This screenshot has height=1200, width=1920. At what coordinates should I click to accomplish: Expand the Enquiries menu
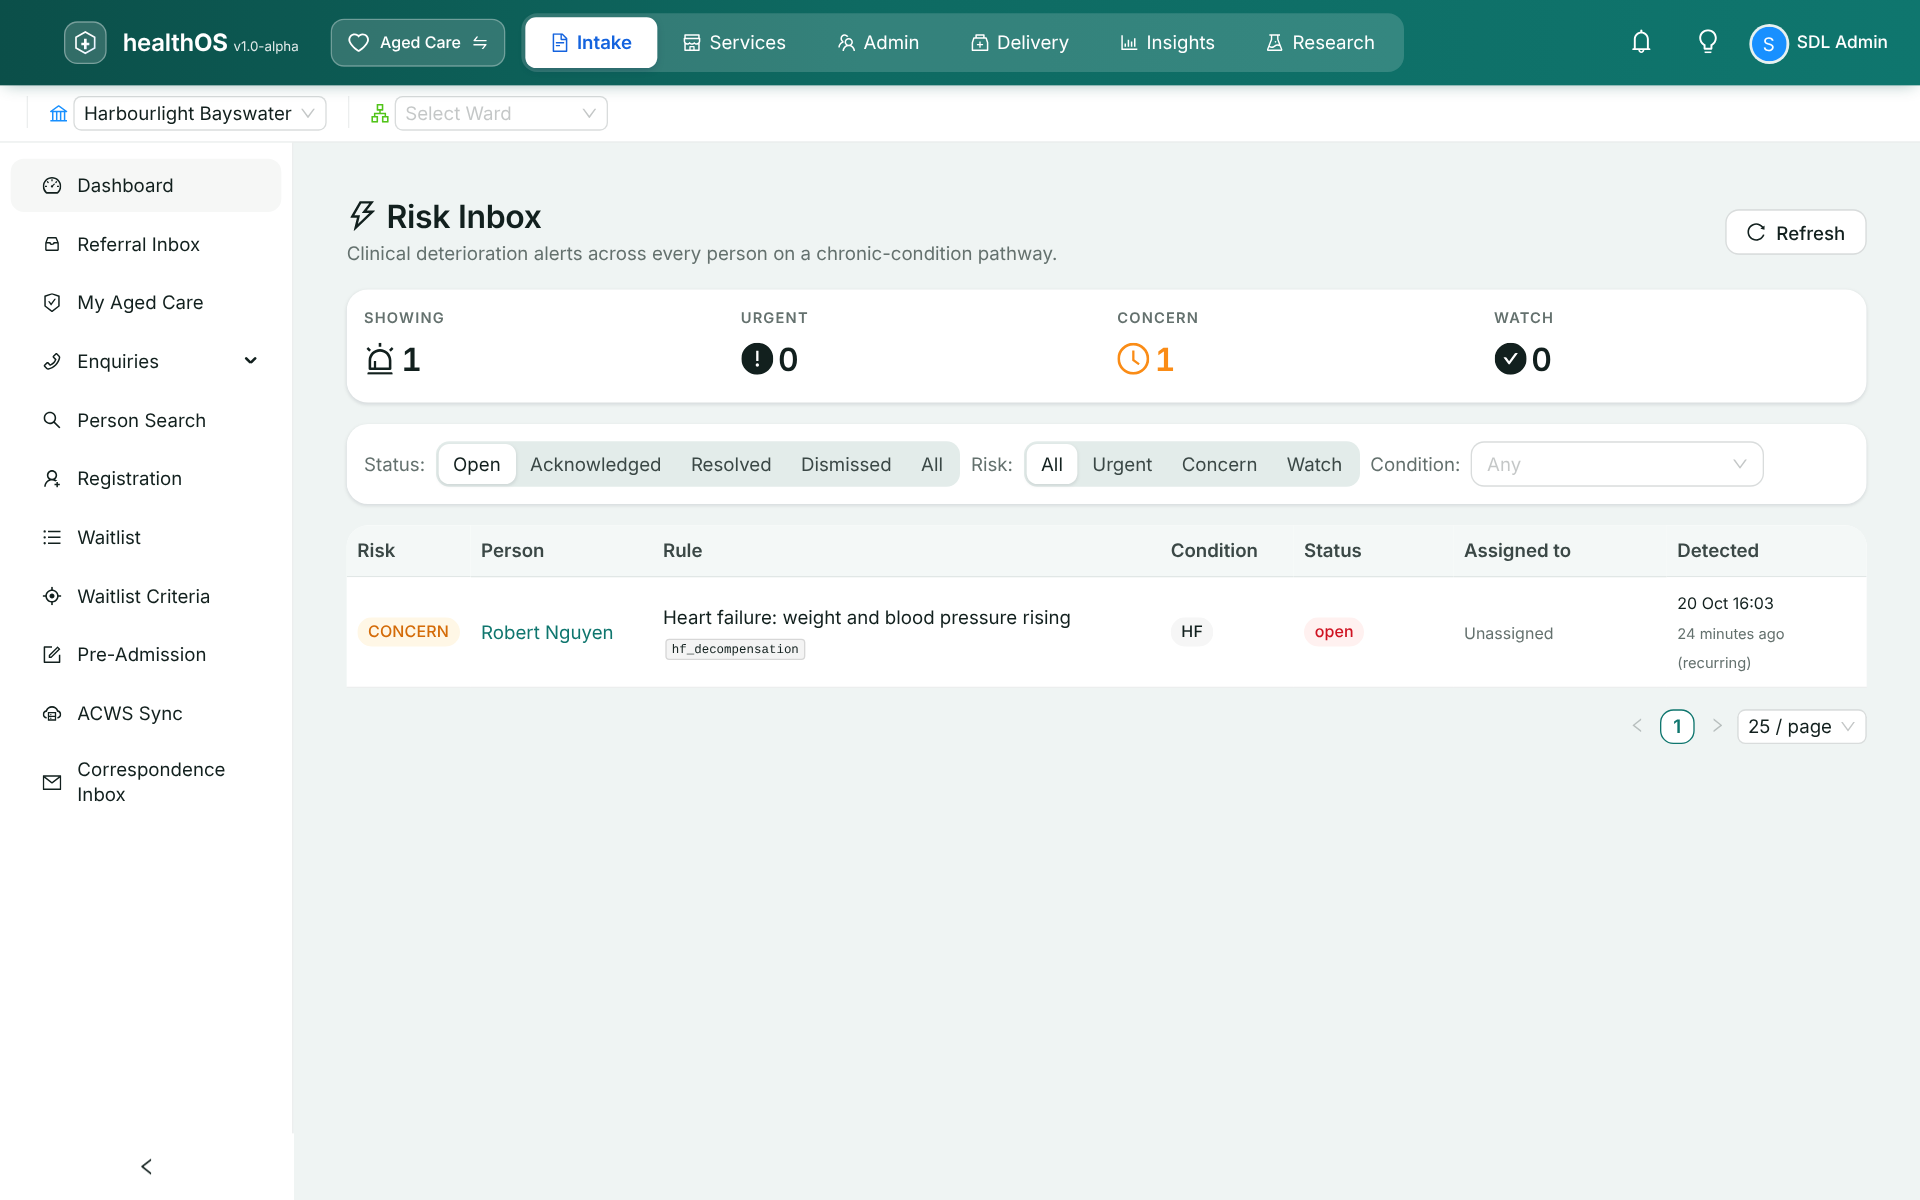point(146,362)
